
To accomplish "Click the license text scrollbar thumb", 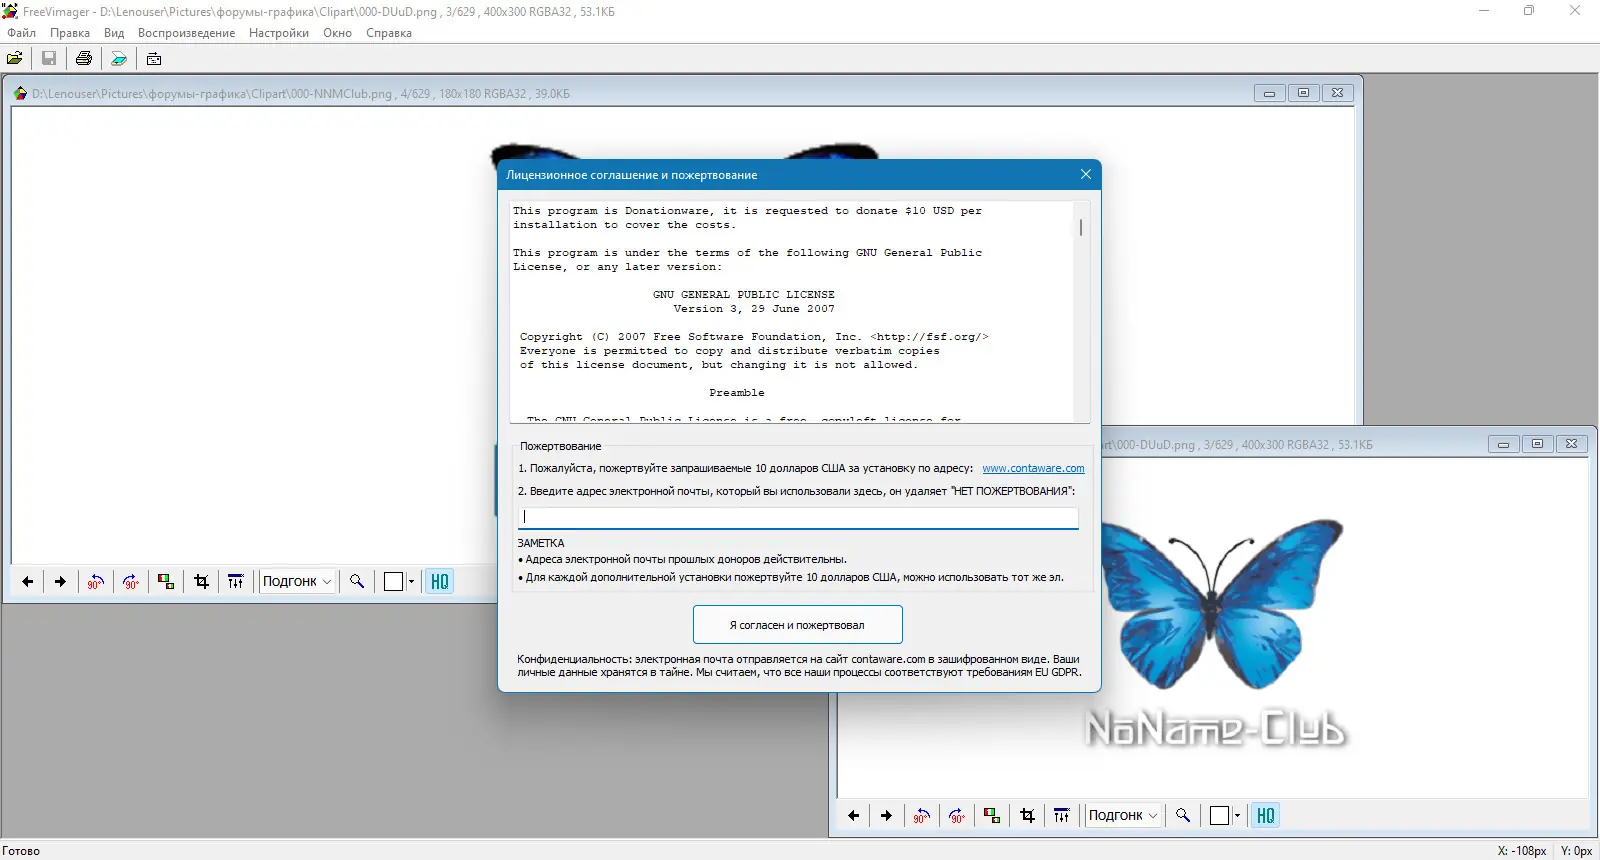I will click(x=1081, y=227).
